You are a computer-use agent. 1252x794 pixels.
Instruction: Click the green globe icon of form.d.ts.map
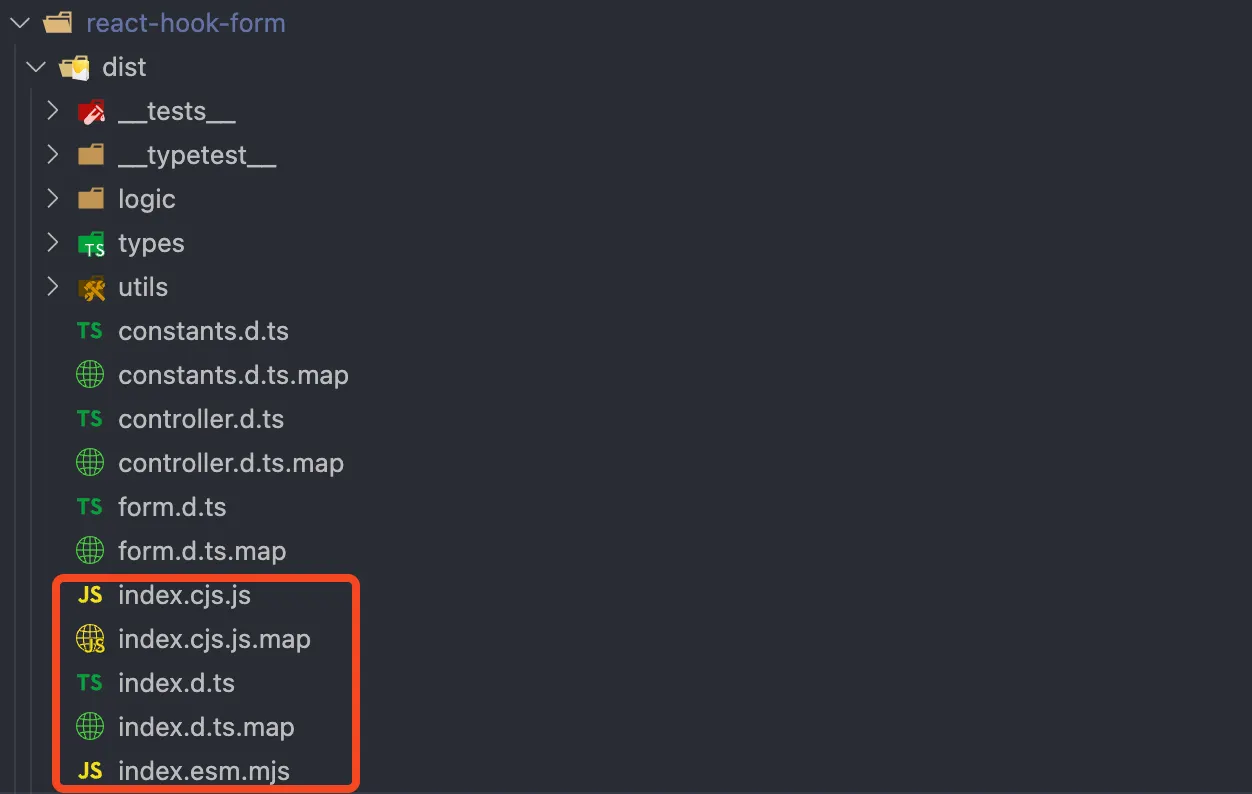click(90, 551)
